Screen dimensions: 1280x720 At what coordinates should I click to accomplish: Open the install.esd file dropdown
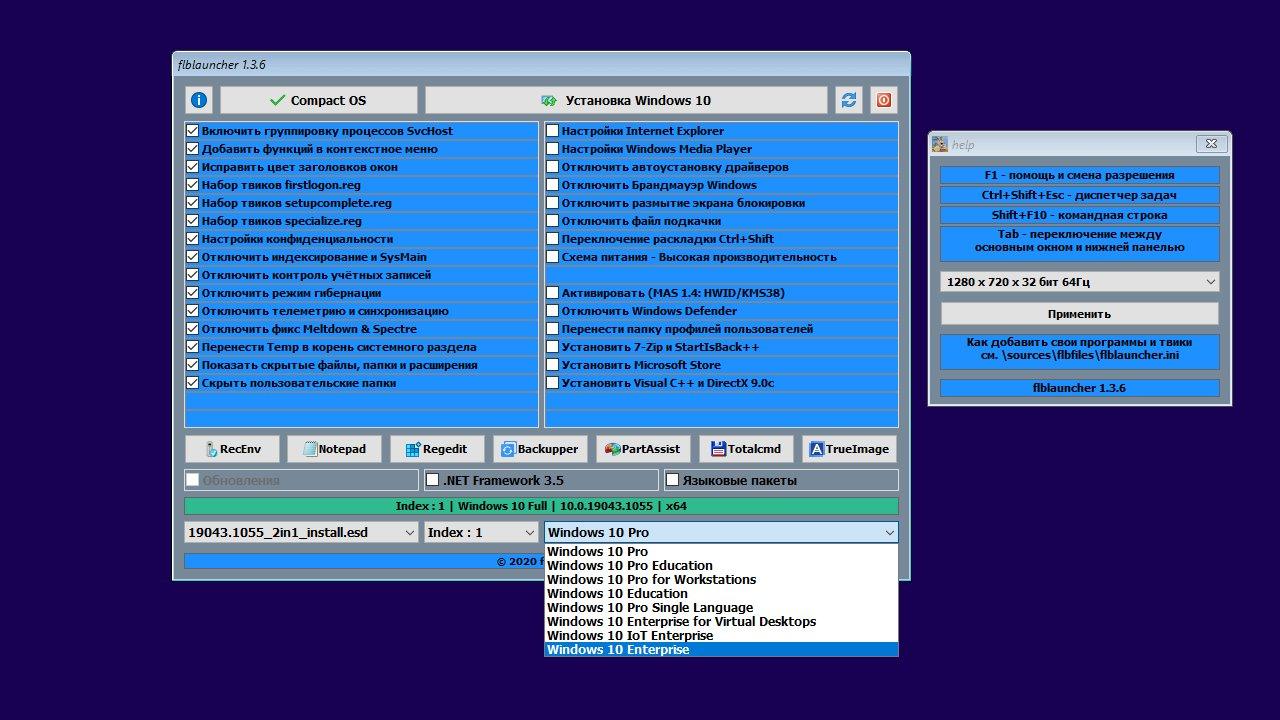tap(301, 533)
